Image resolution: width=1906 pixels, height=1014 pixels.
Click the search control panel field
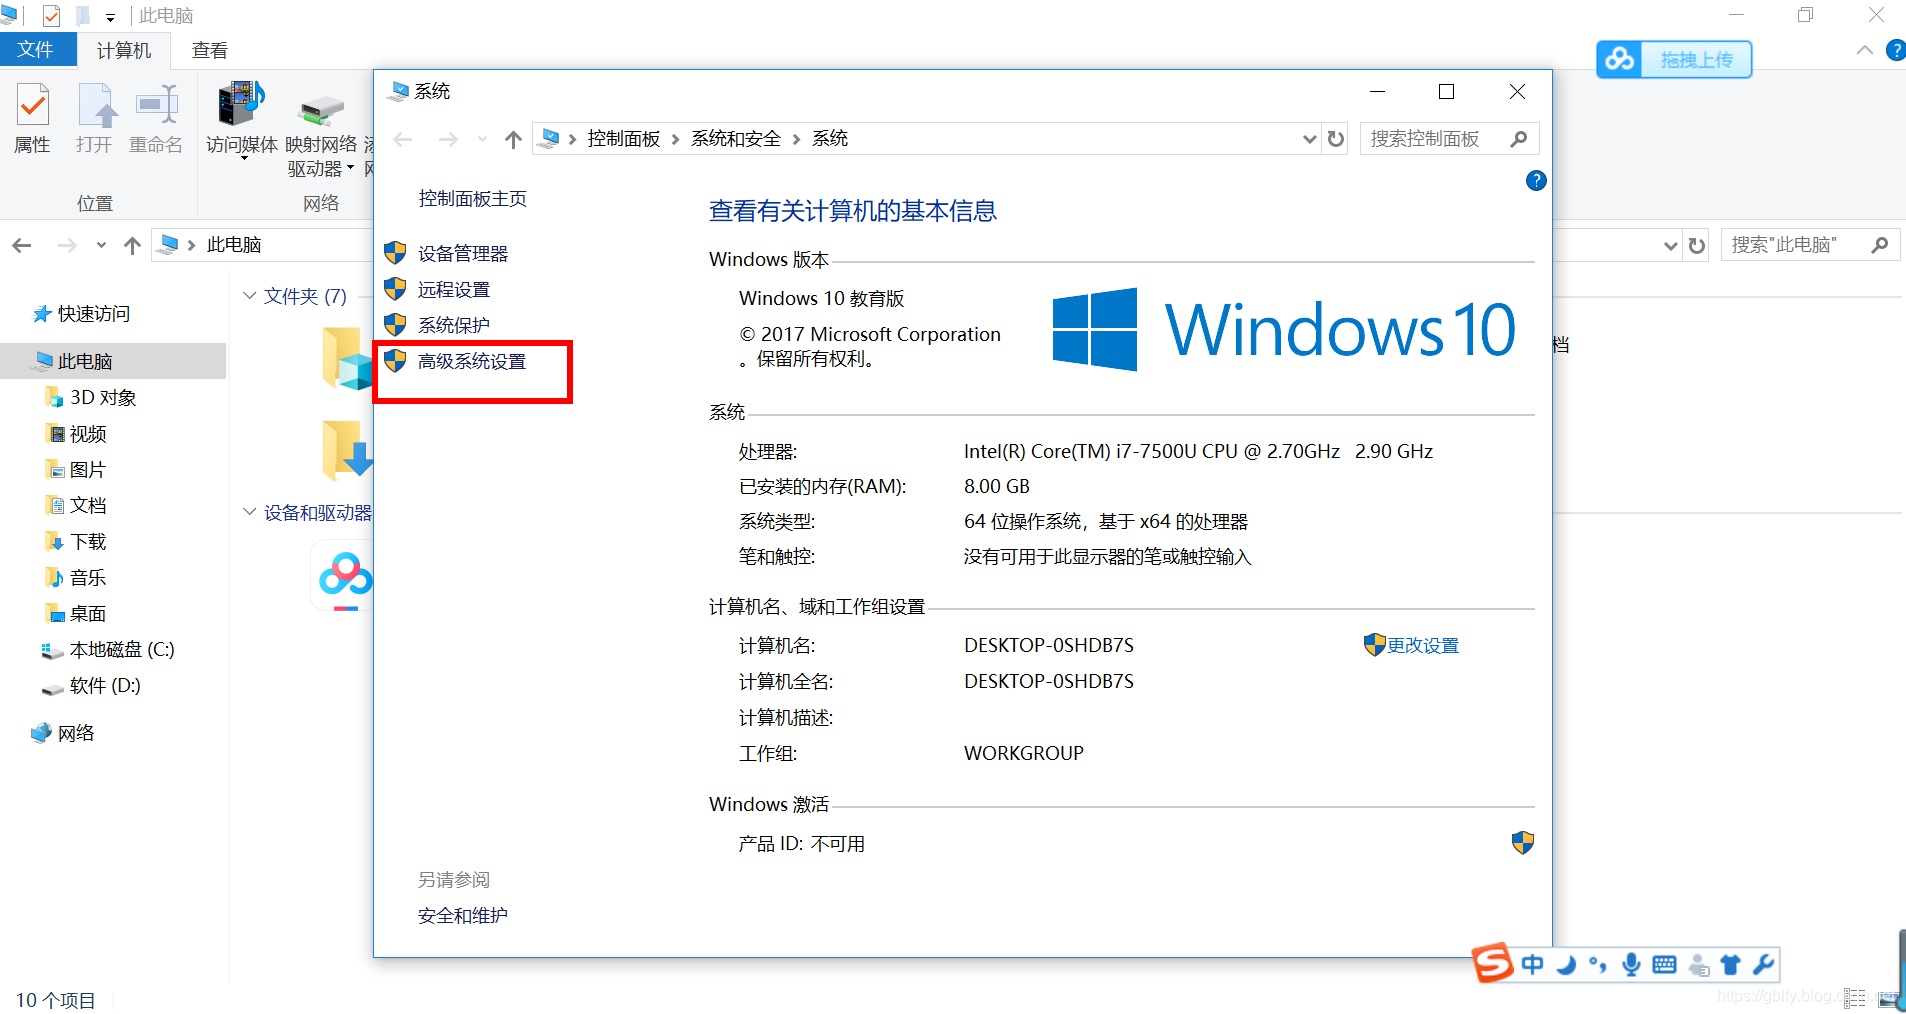coord(1449,139)
